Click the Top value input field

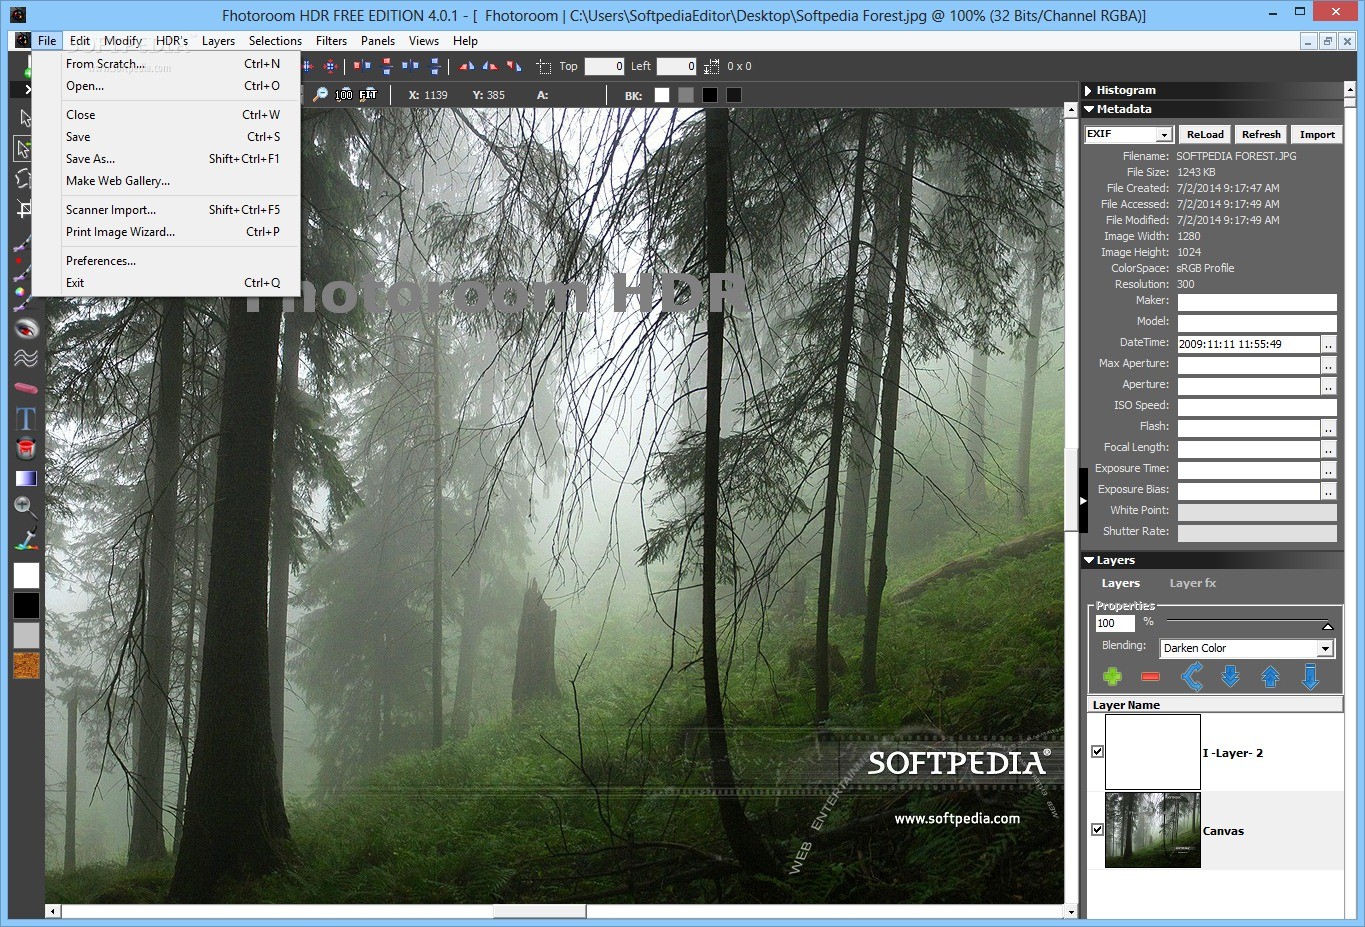tap(604, 67)
